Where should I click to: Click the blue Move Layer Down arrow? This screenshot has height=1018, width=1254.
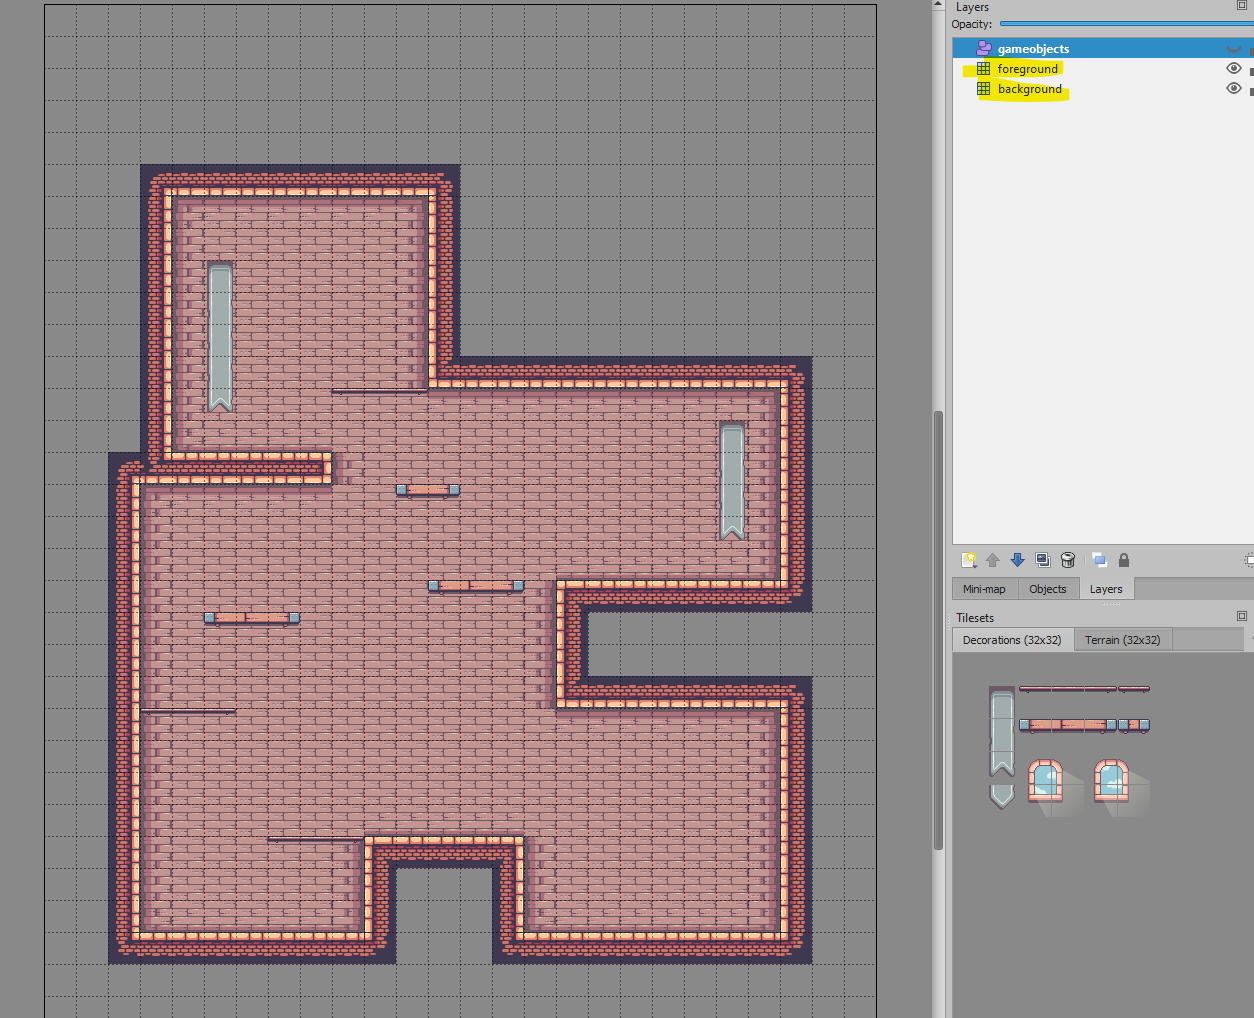pyautogui.click(x=1018, y=560)
